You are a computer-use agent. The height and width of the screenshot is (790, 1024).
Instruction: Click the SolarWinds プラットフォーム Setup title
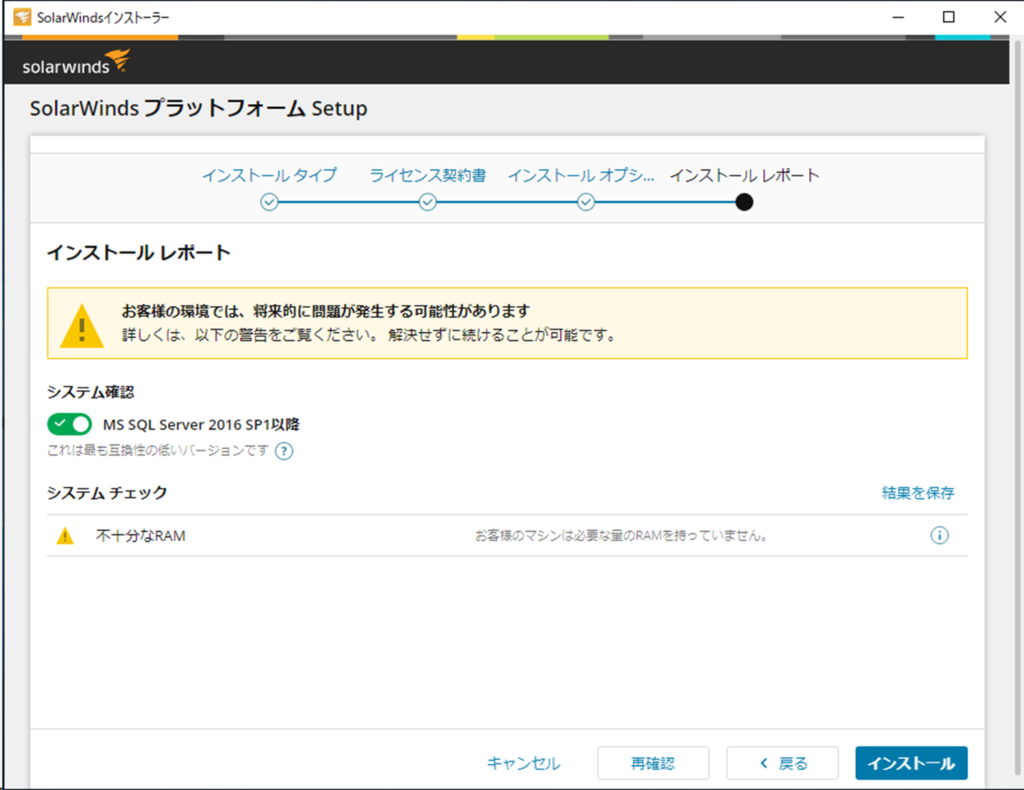tap(199, 108)
